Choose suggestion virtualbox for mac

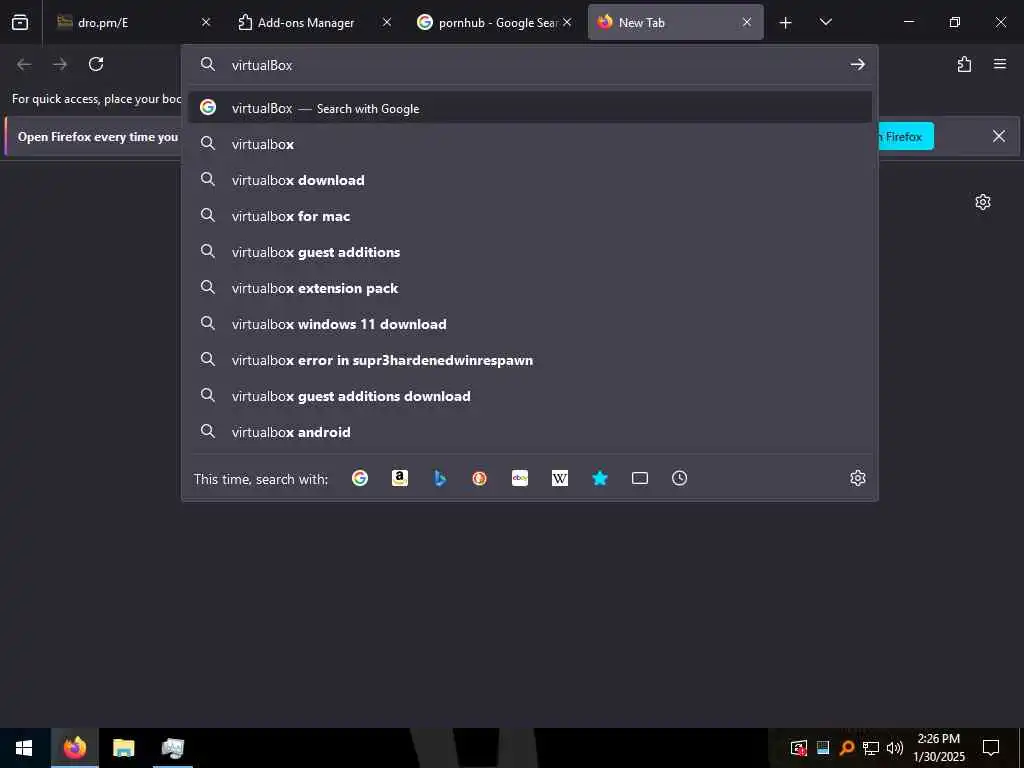pos(530,216)
